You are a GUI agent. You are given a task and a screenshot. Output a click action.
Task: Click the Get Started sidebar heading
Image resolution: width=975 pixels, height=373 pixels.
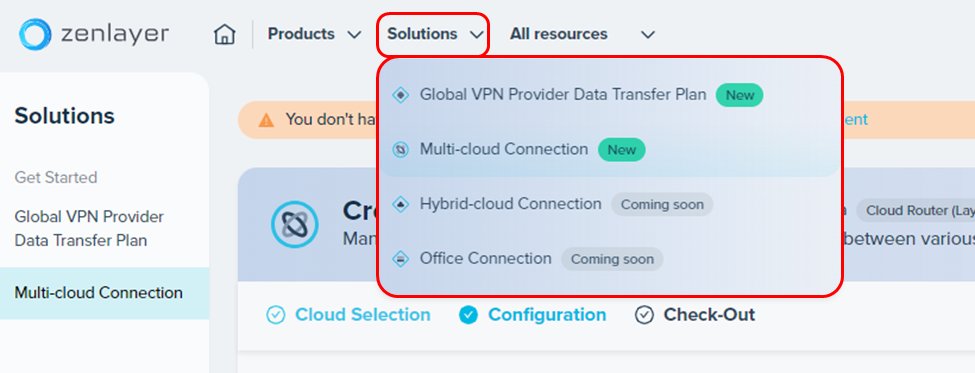pyautogui.click(x=56, y=178)
